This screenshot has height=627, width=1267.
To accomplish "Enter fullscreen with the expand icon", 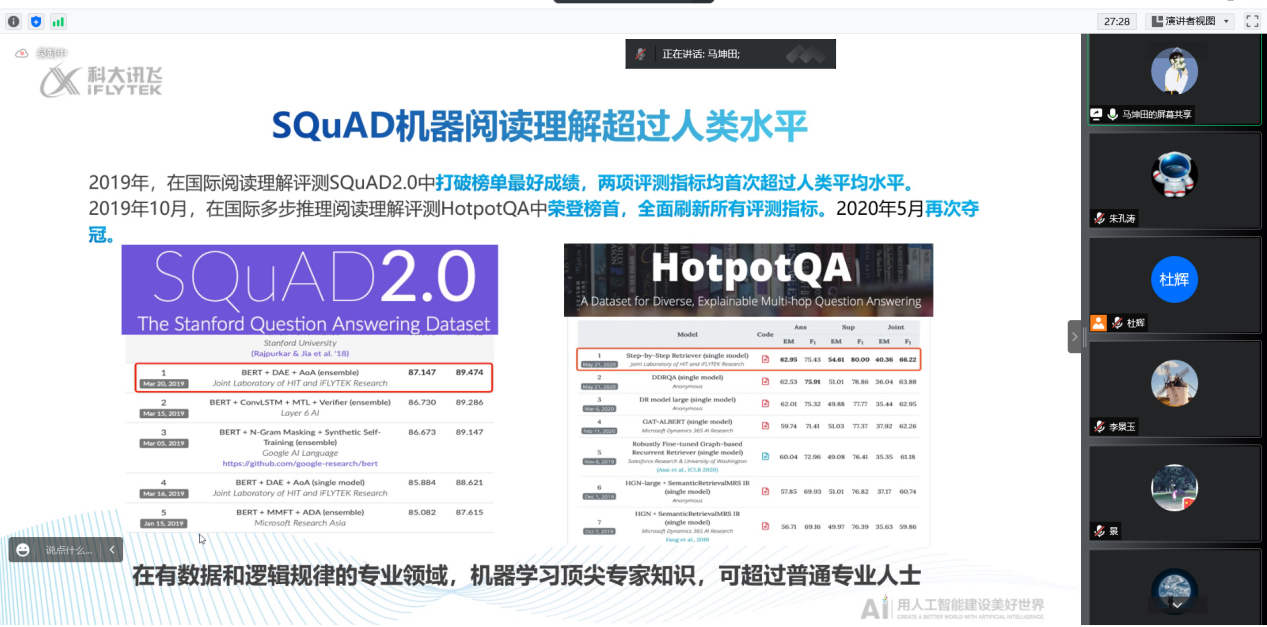I will (1252, 21).
